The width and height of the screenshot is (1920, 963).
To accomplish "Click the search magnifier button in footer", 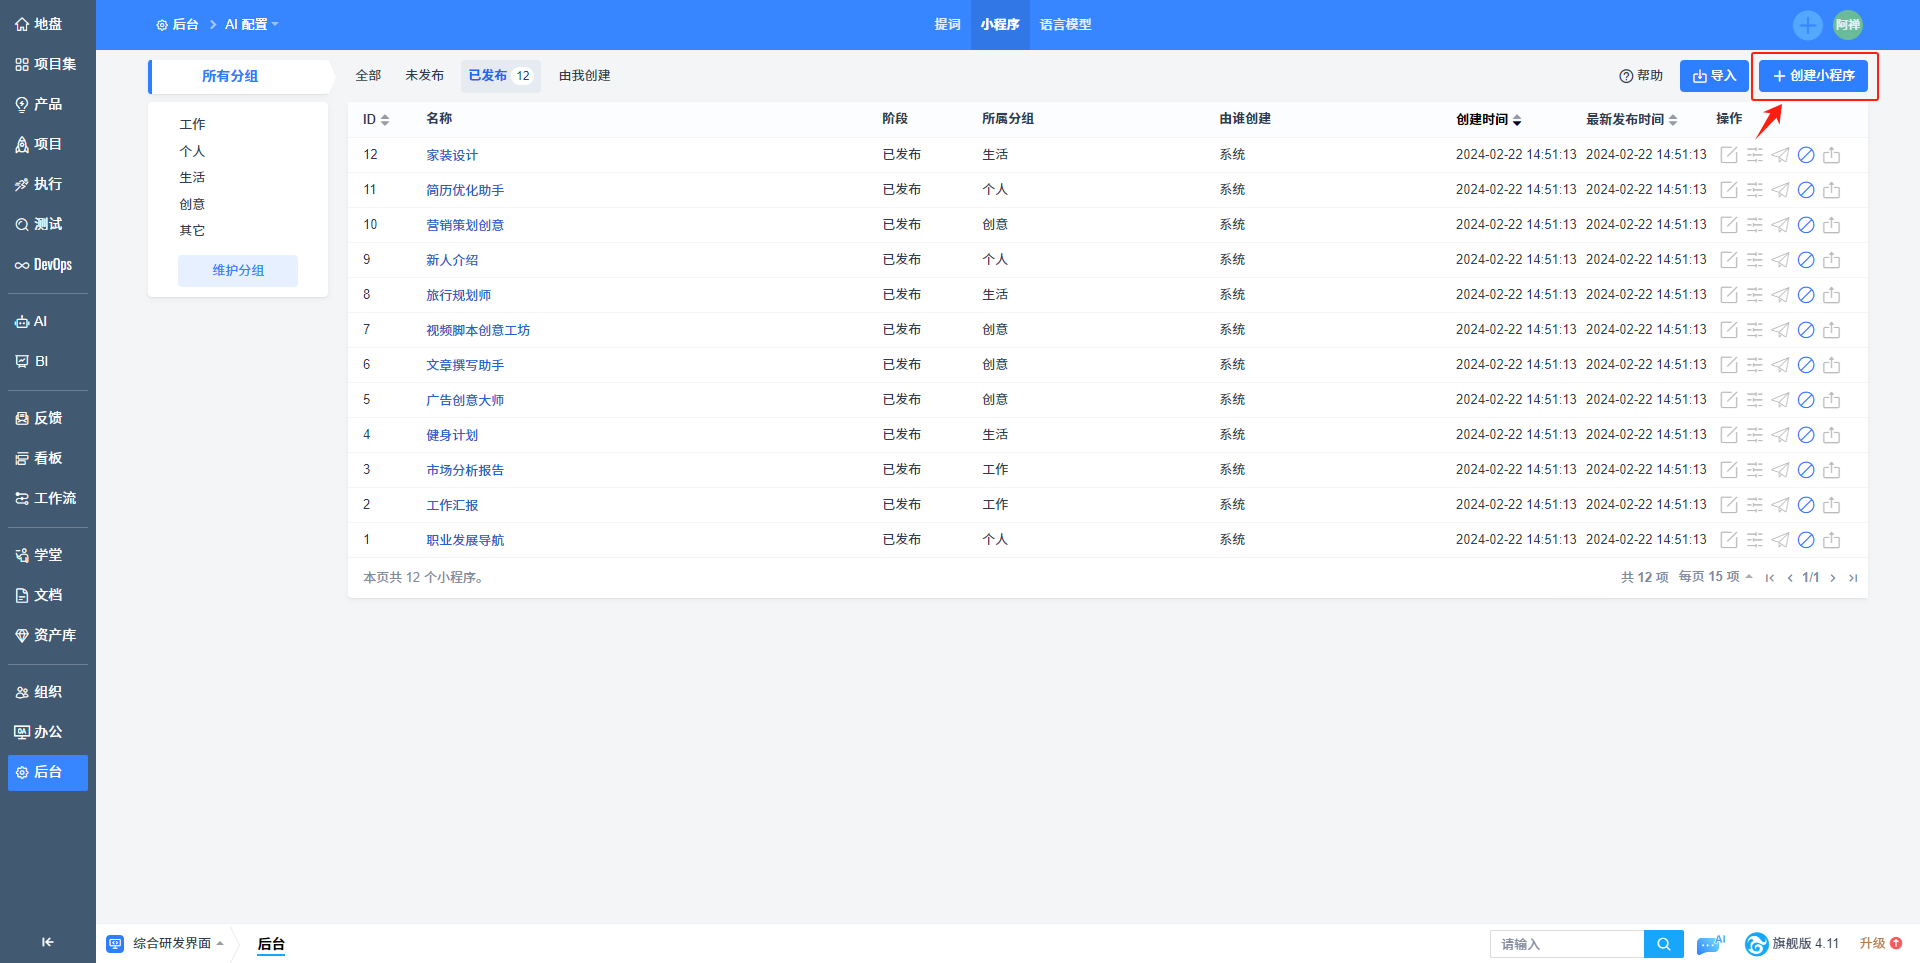I will coord(1664,944).
